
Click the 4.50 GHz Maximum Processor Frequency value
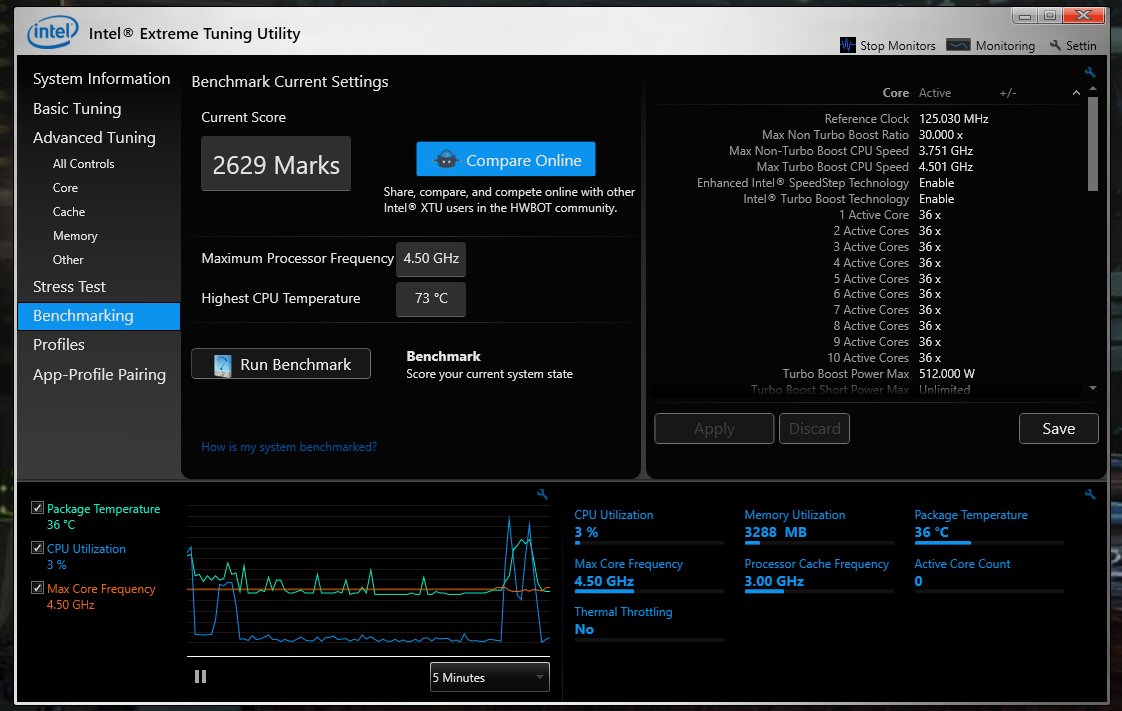pos(431,258)
